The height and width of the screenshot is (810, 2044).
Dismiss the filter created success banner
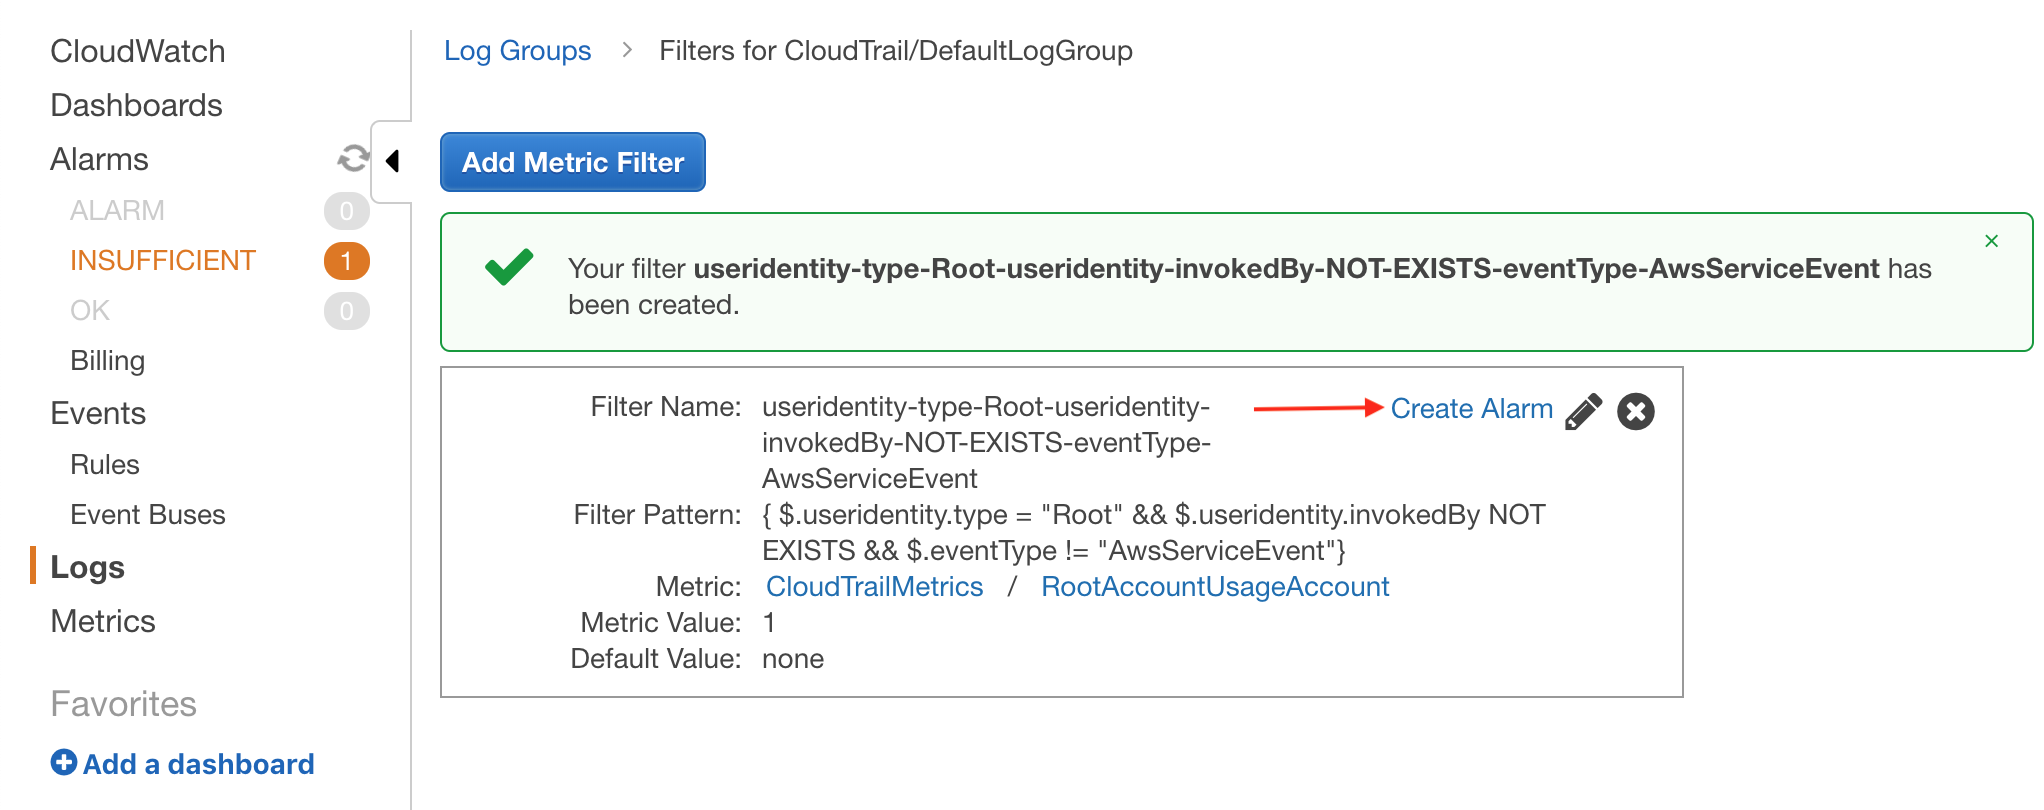[1991, 241]
